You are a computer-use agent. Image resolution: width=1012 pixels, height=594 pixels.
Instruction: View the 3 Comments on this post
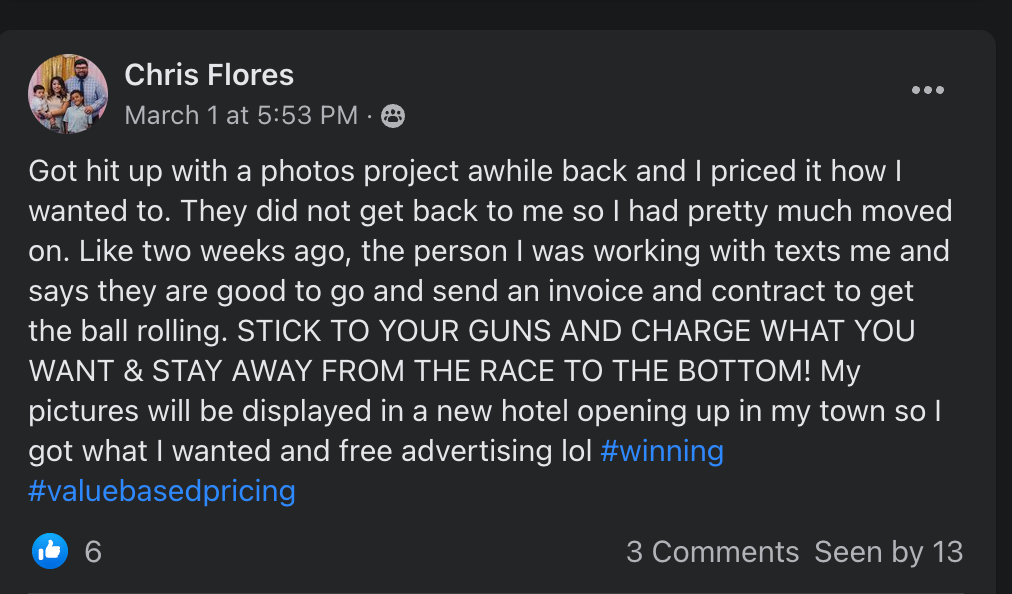712,552
